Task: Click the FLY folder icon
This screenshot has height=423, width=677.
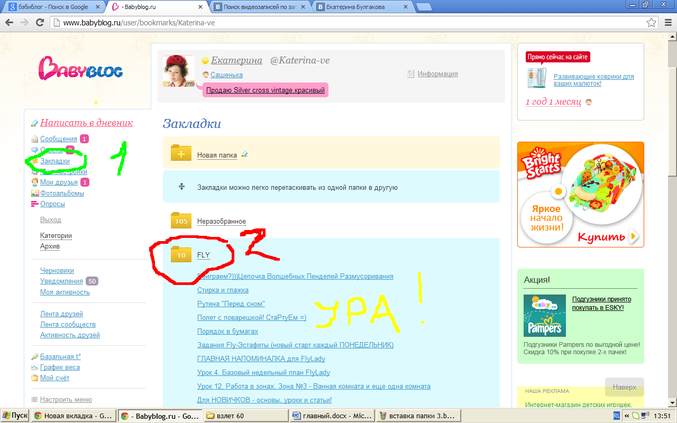Action: [181, 255]
